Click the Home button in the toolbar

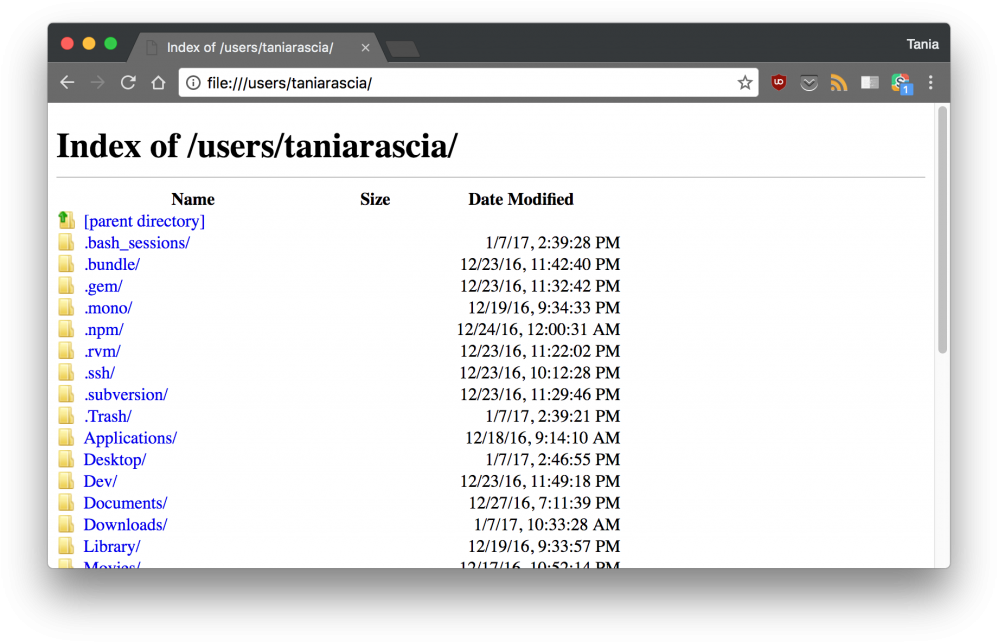click(158, 82)
